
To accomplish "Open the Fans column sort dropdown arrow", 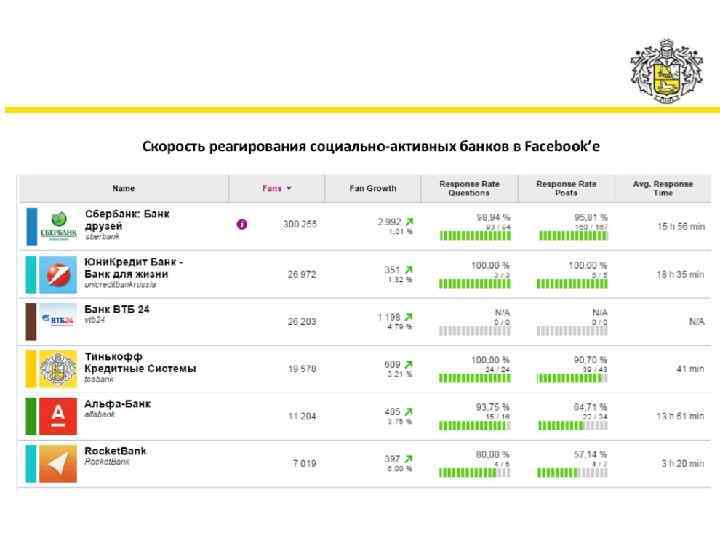I will click(289, 188).
